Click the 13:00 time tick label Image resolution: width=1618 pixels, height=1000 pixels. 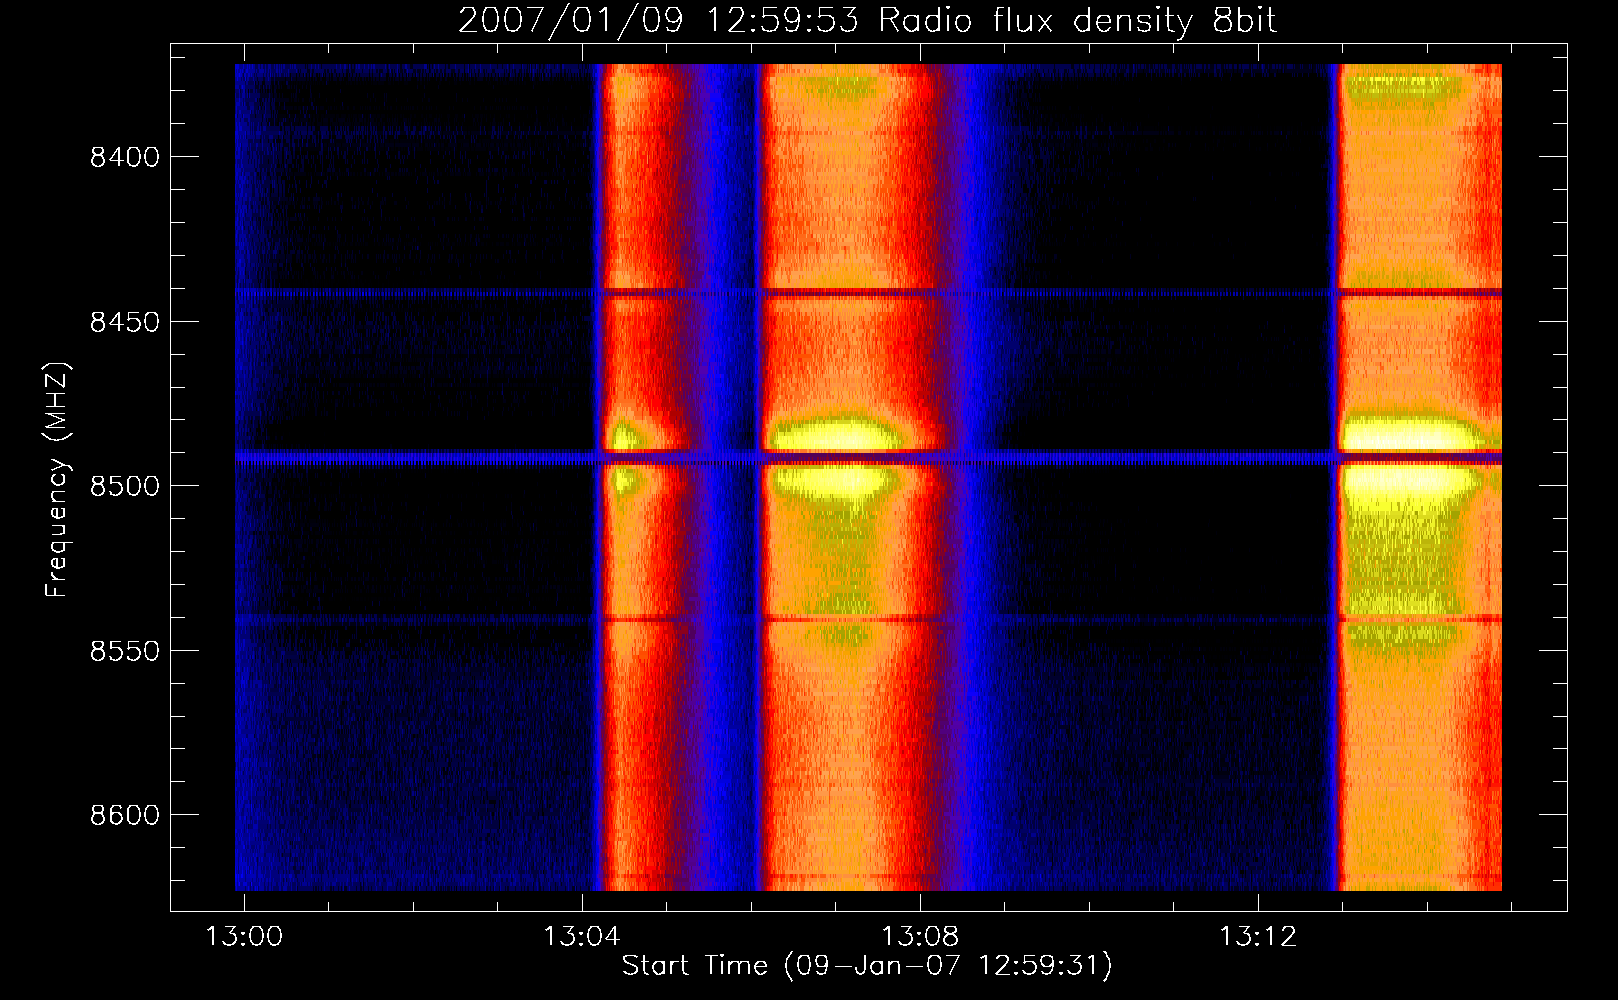tap(244, 936)
